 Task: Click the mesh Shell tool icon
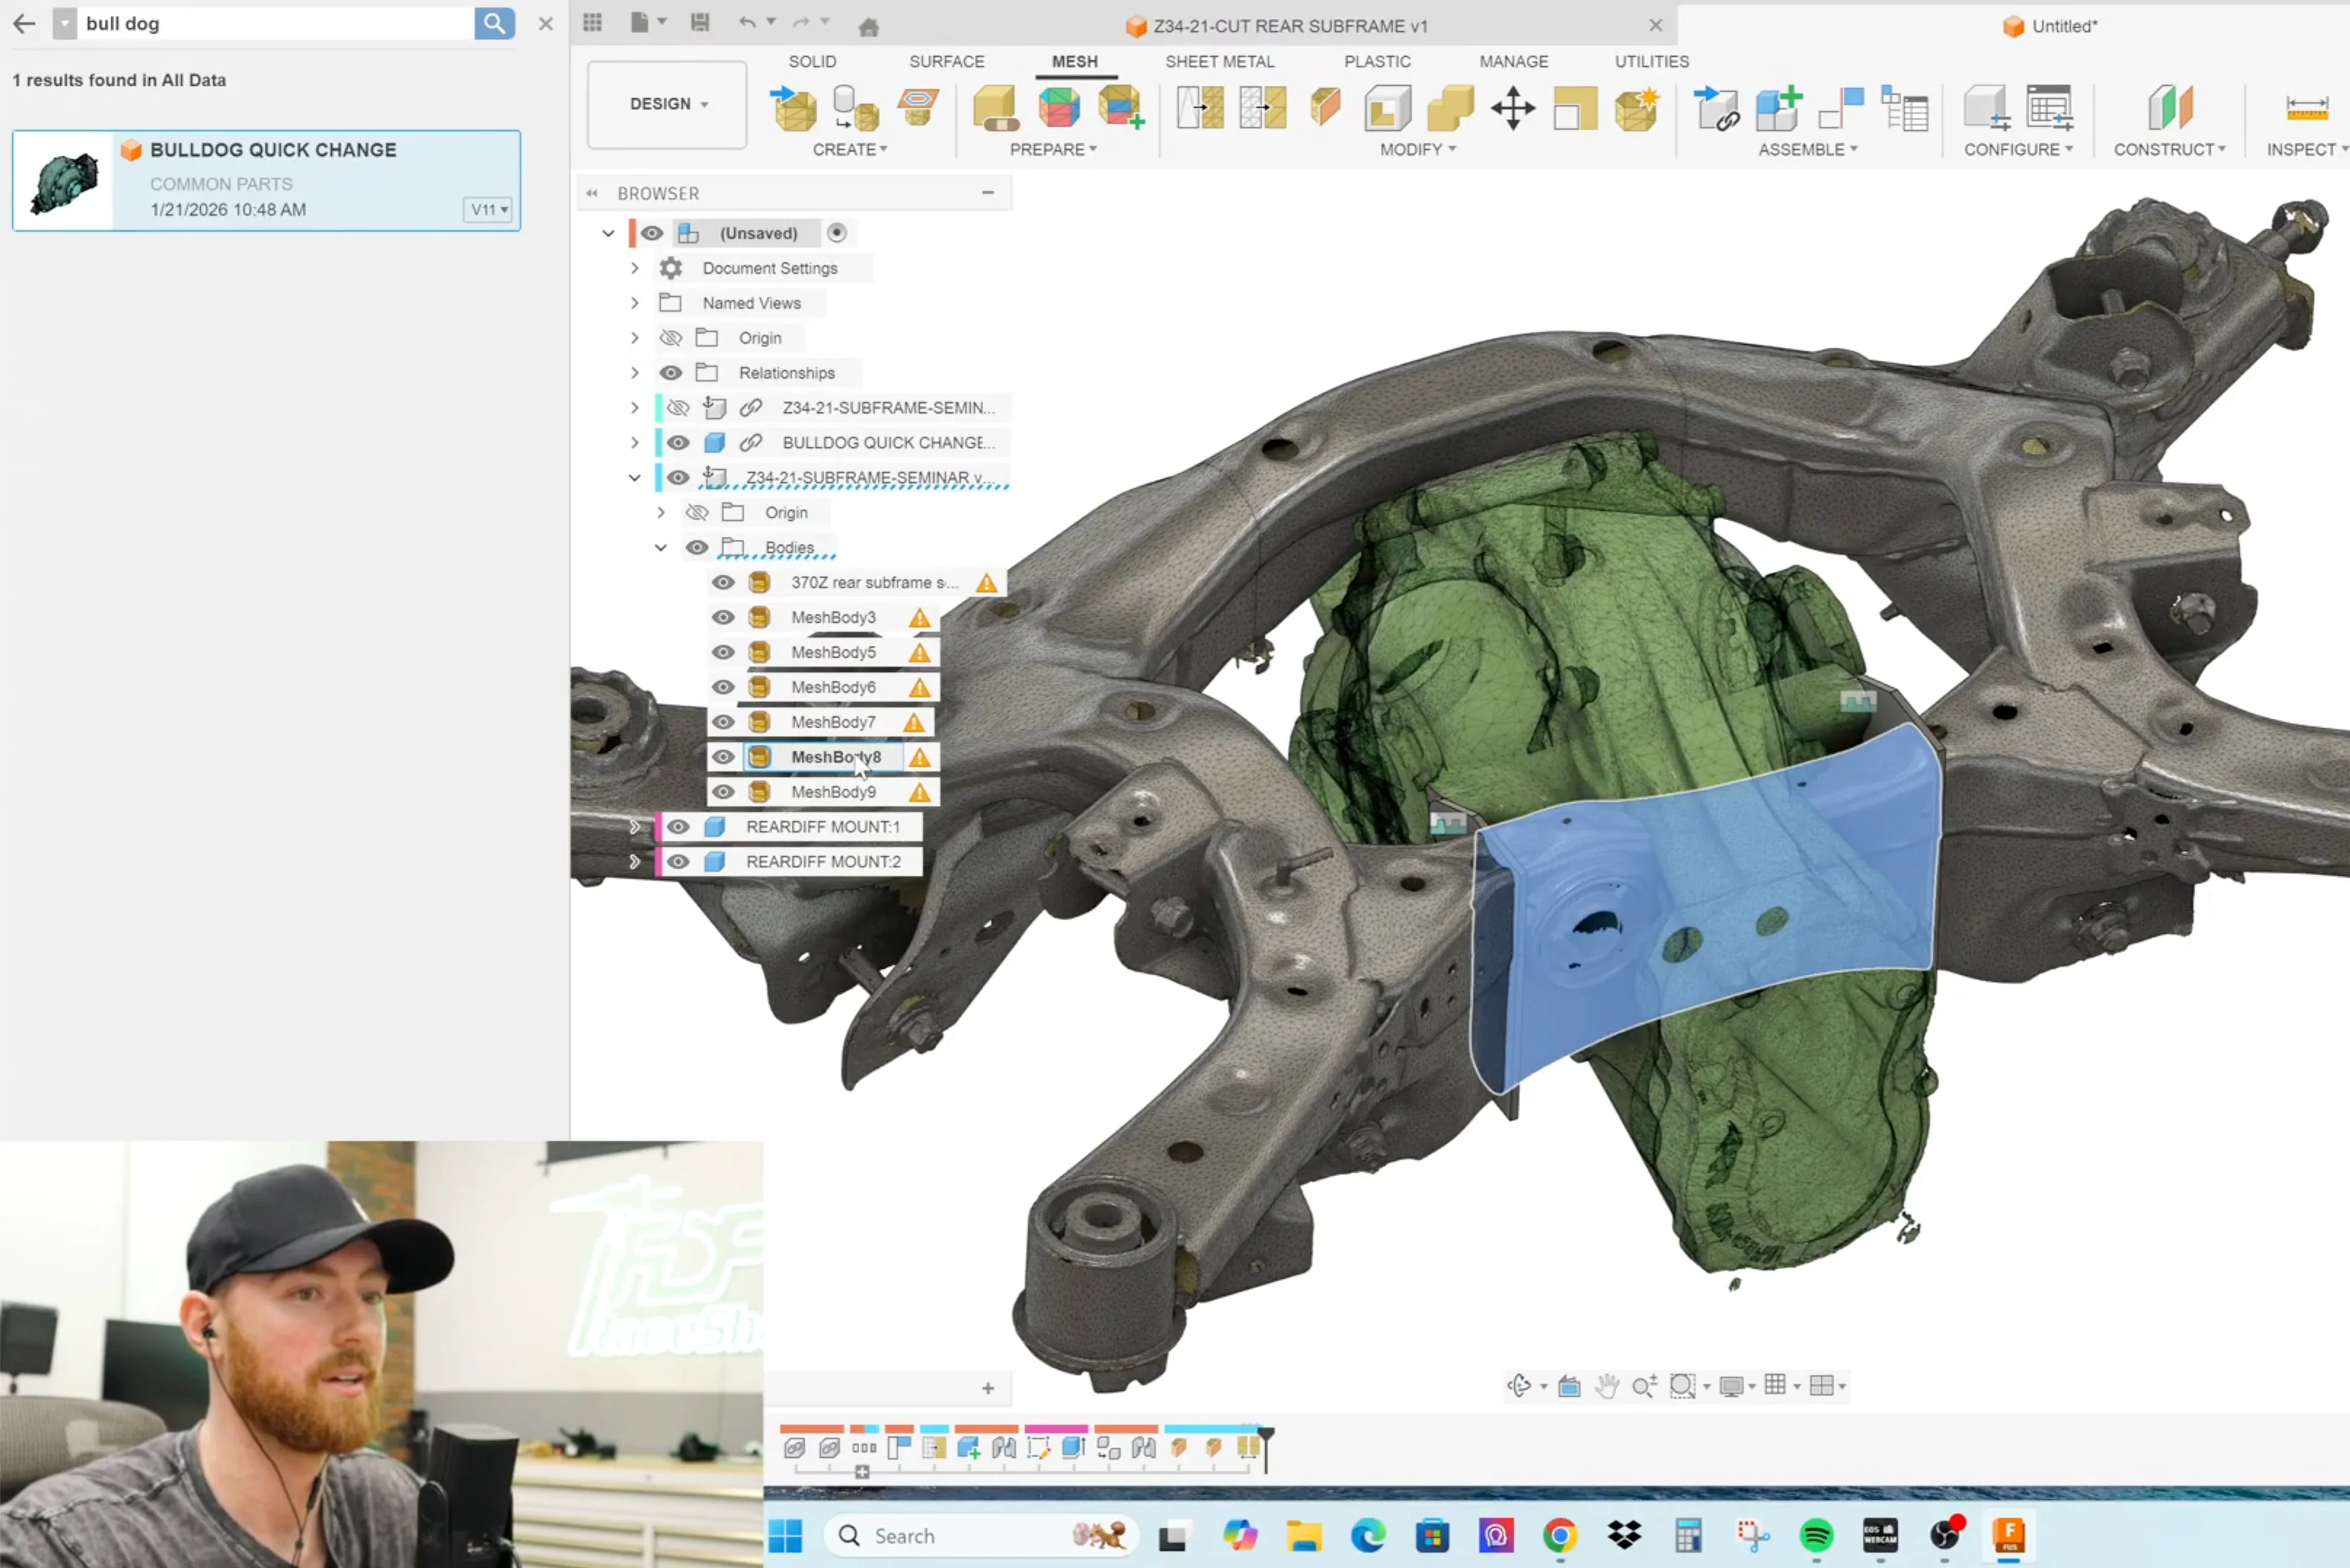click(x=1388, y=108)
